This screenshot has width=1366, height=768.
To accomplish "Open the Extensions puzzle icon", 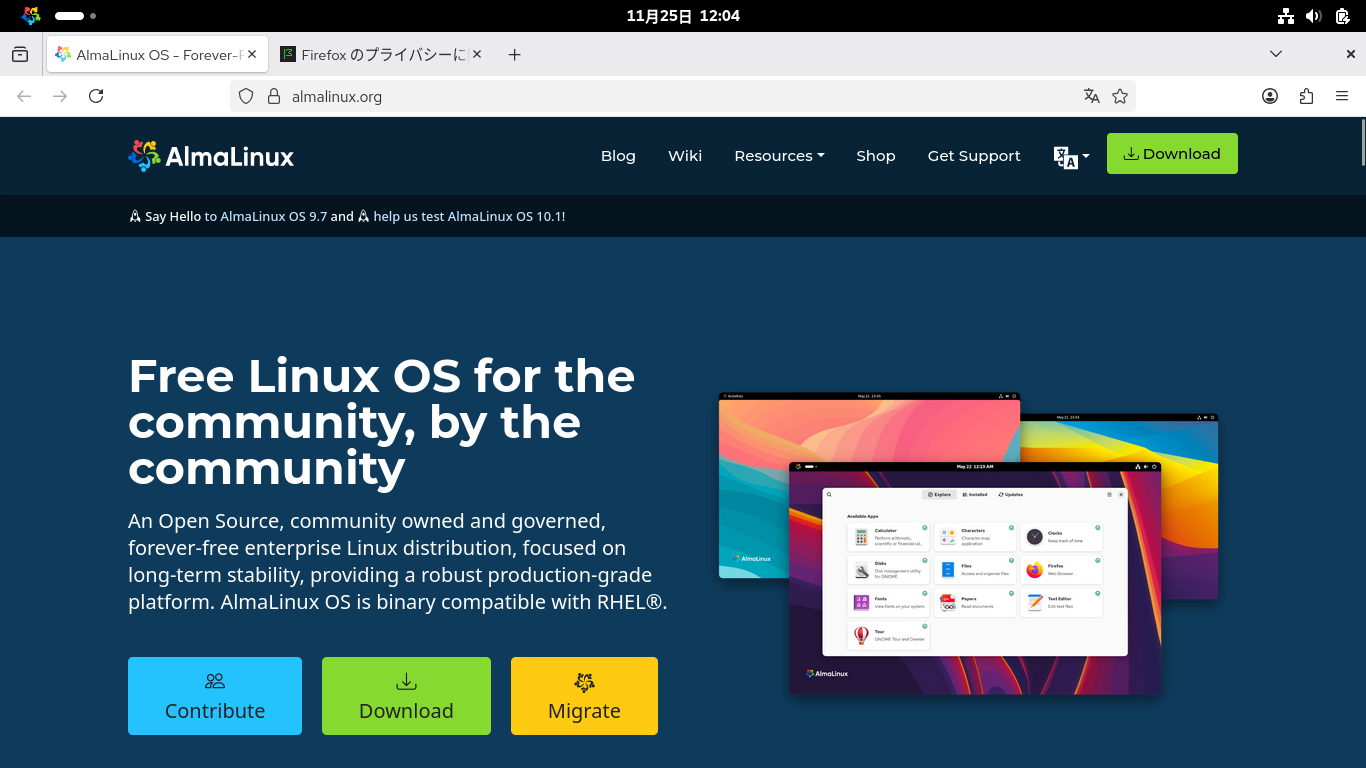I will 1306,96.
